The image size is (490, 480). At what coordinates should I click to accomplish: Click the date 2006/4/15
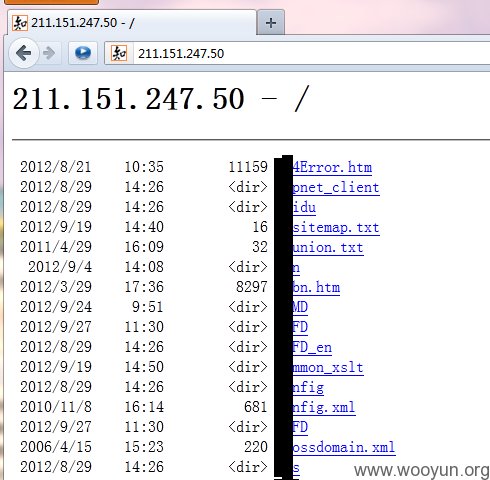pyautogui.click(x=56, y=447)
